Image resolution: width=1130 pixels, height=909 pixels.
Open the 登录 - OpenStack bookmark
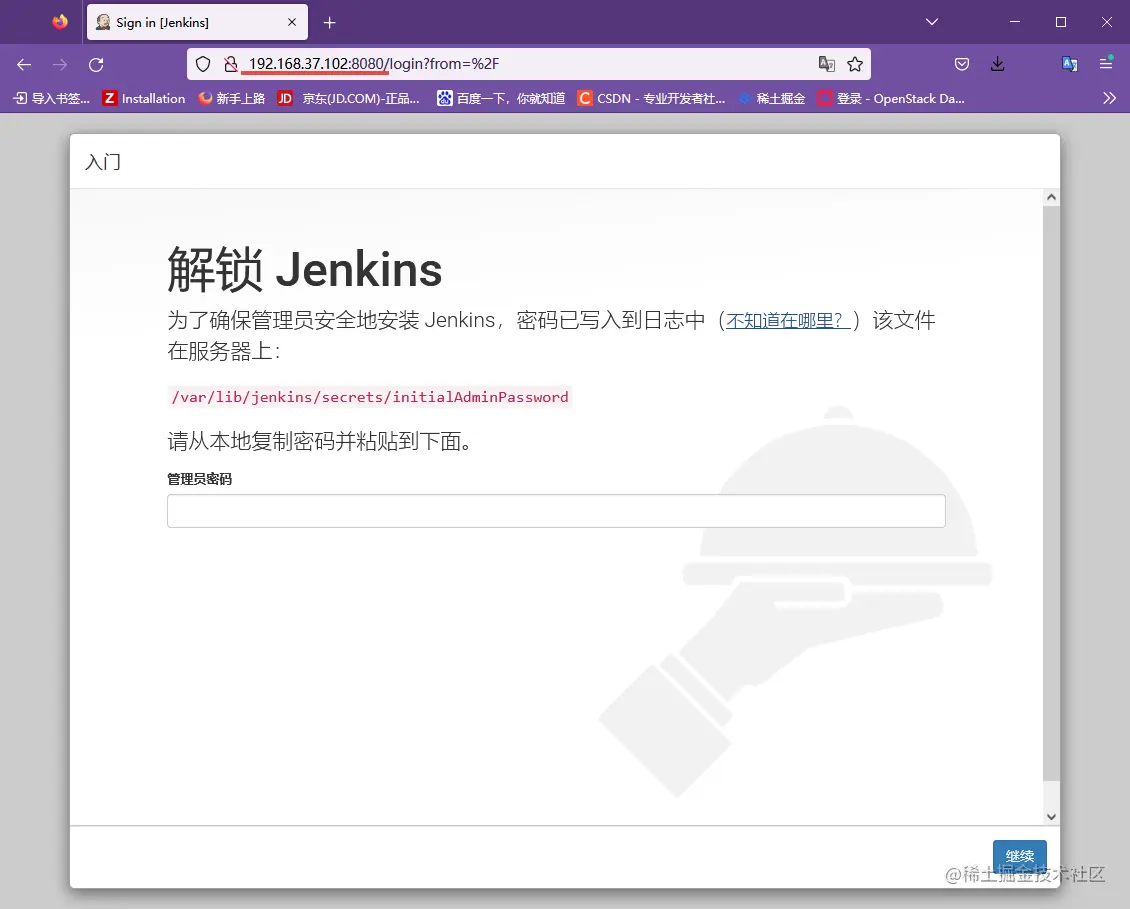point(891,99)
